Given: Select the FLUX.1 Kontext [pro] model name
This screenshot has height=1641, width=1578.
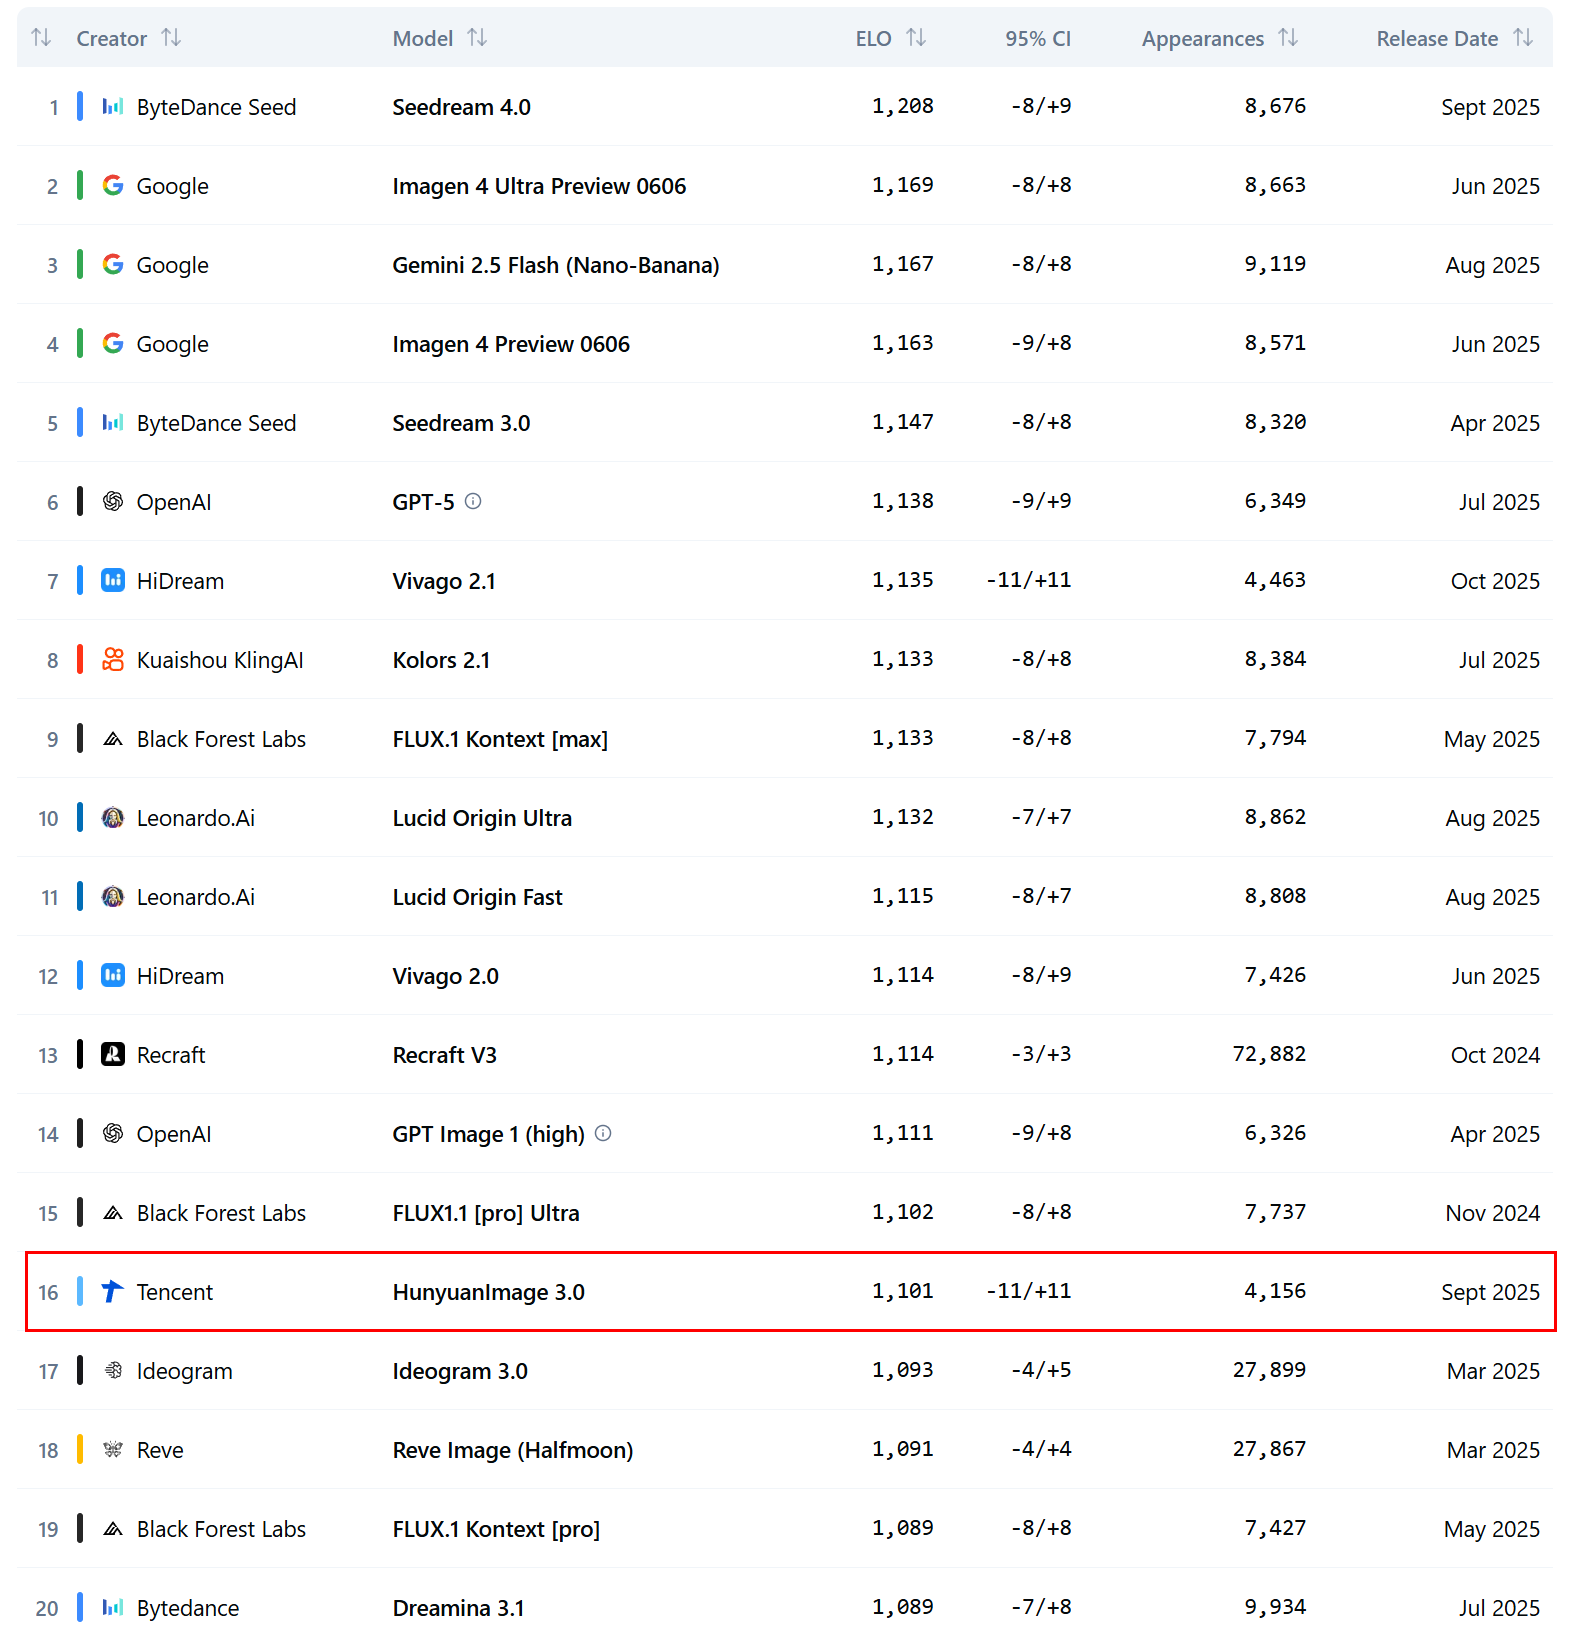Looking at the screenshot, I should [496, 1529].
